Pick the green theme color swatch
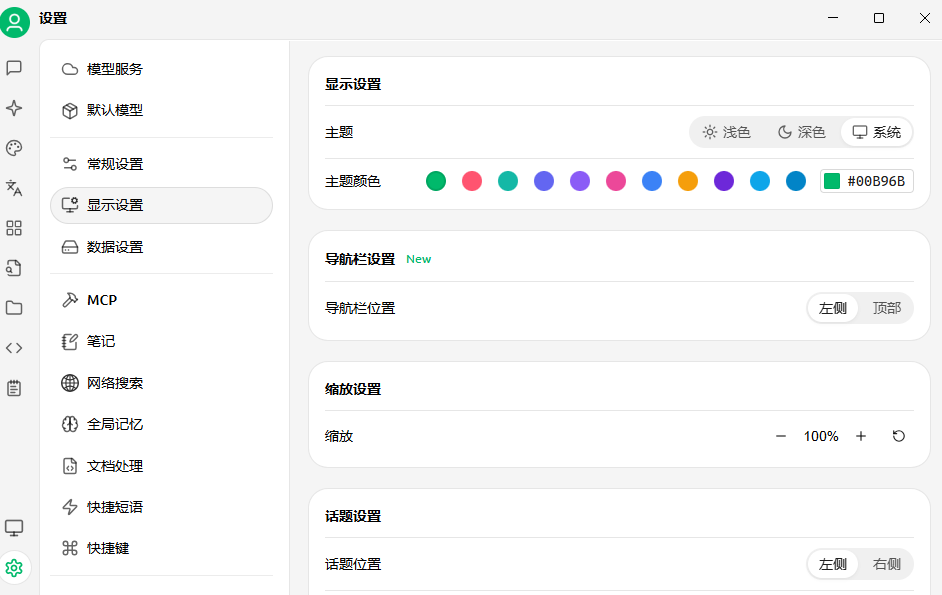The image size is (942, 595). point(436,181)
